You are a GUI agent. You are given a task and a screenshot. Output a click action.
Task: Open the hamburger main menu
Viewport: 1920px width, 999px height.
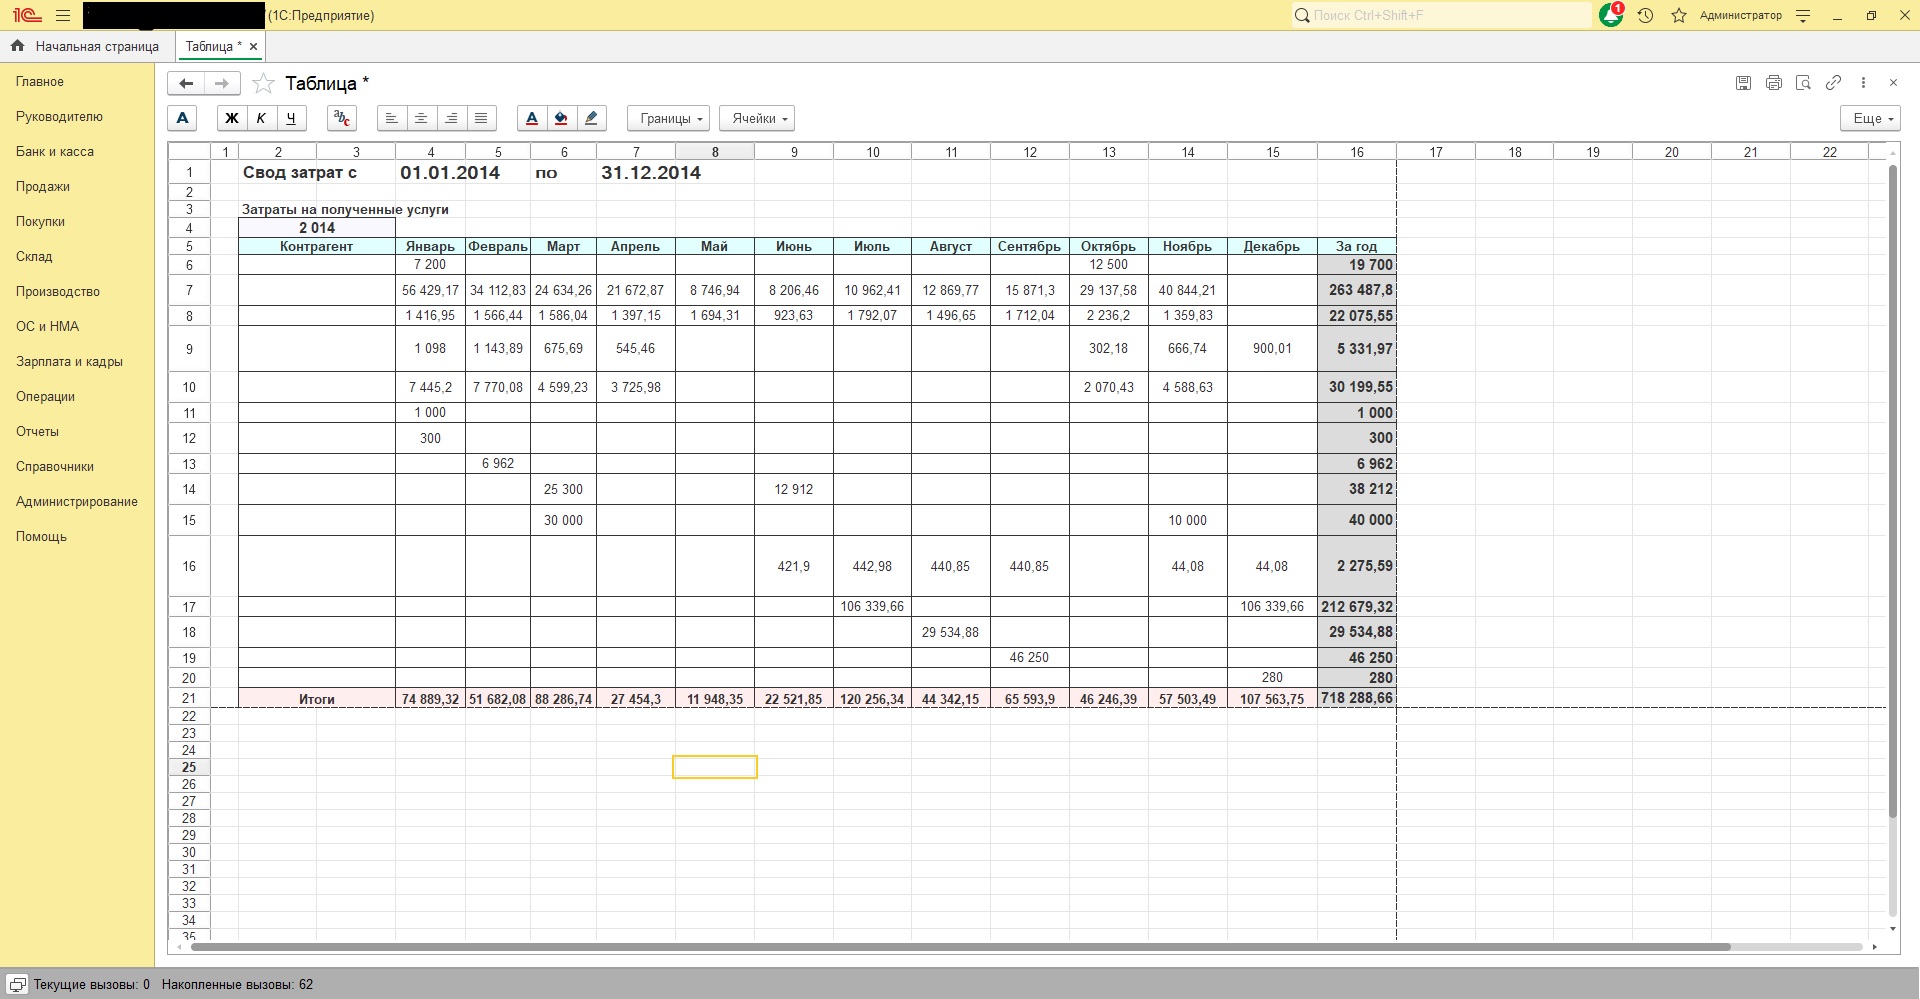[63, 16]
